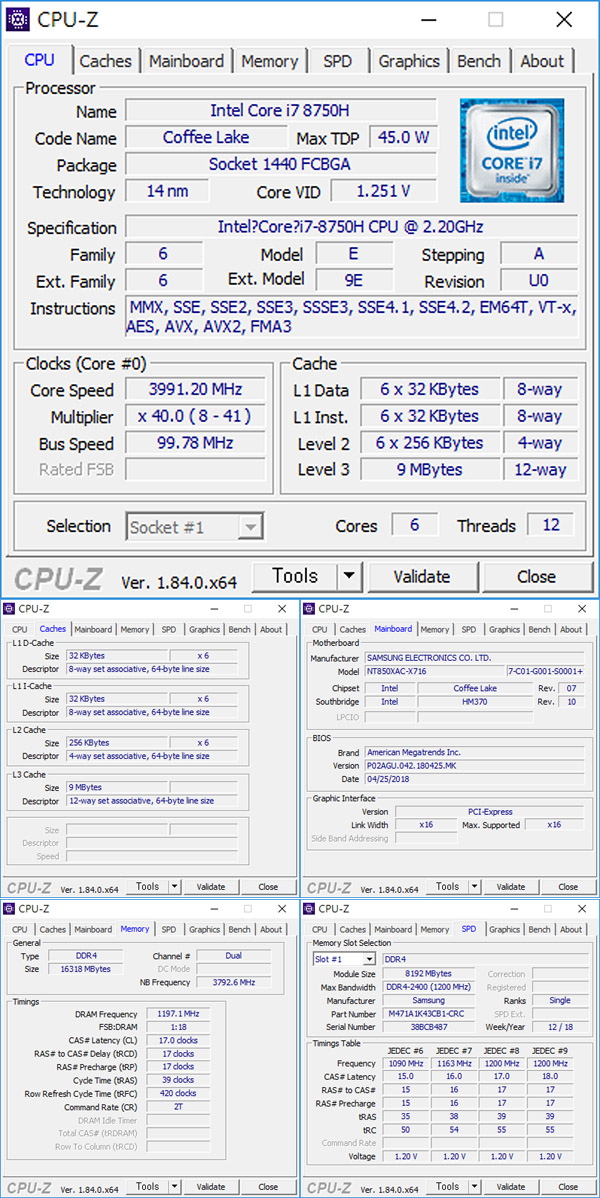Click the NB Frequency value 3792.6 MHz
600x1198 pixels.
tap(233, 982)
